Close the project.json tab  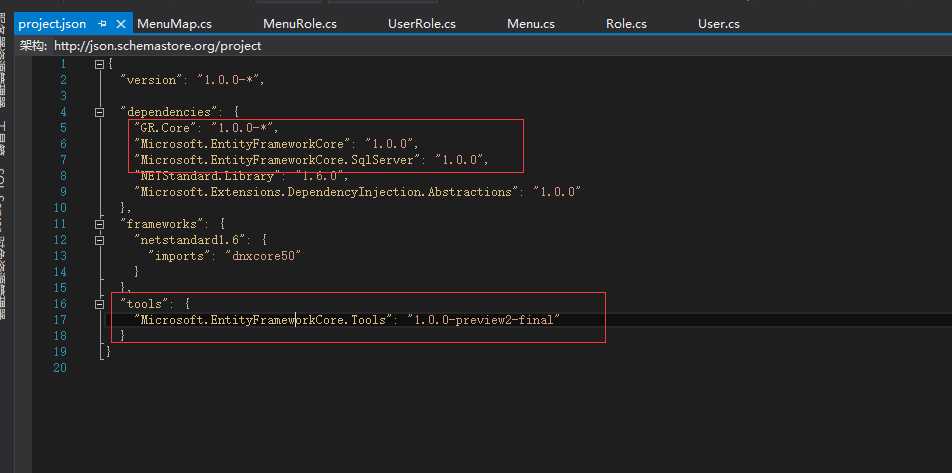pos(121,24)
